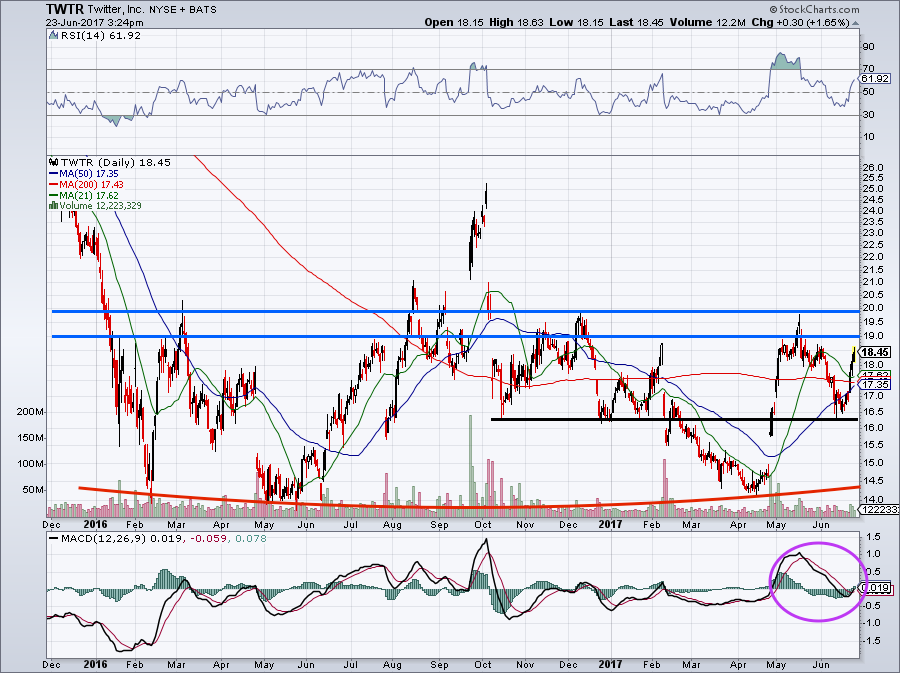Click the Last 18.45 value in the header
900x673 pixels.
636,22
